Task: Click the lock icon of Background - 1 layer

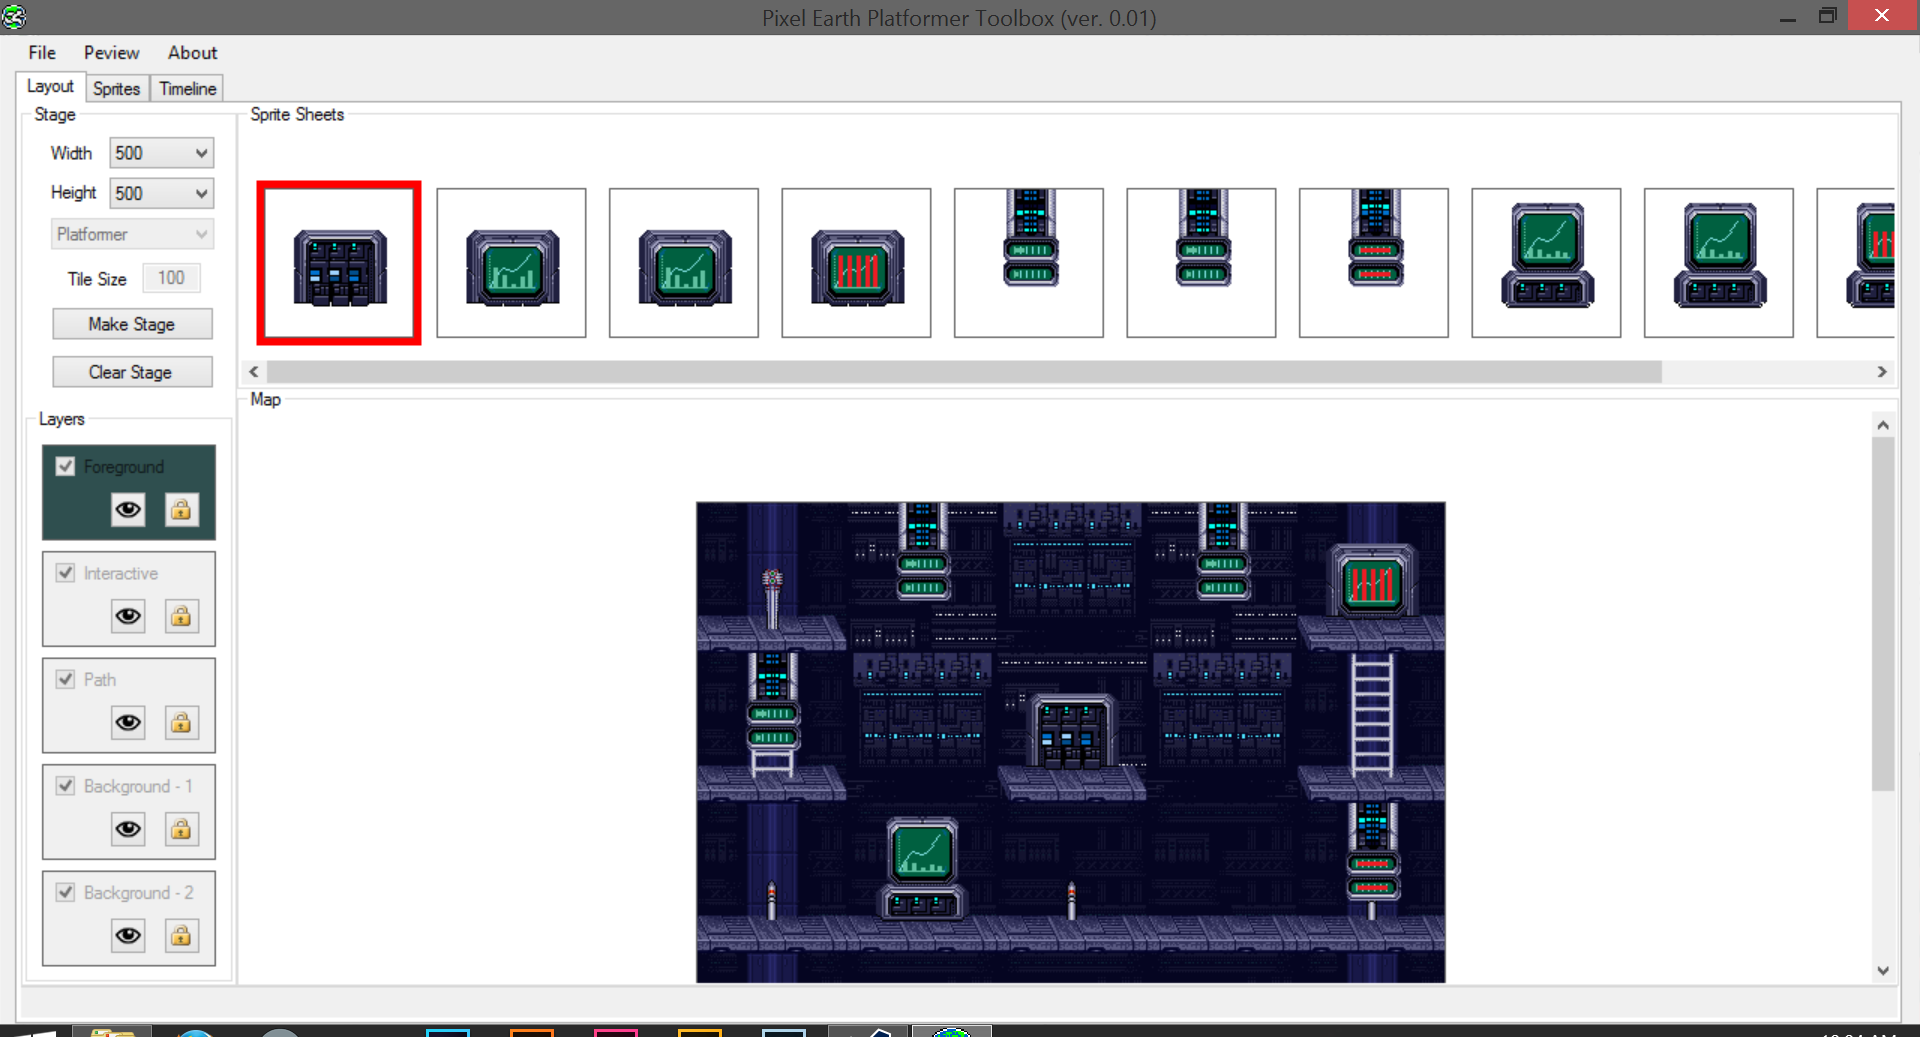Action: click(181, 829)
